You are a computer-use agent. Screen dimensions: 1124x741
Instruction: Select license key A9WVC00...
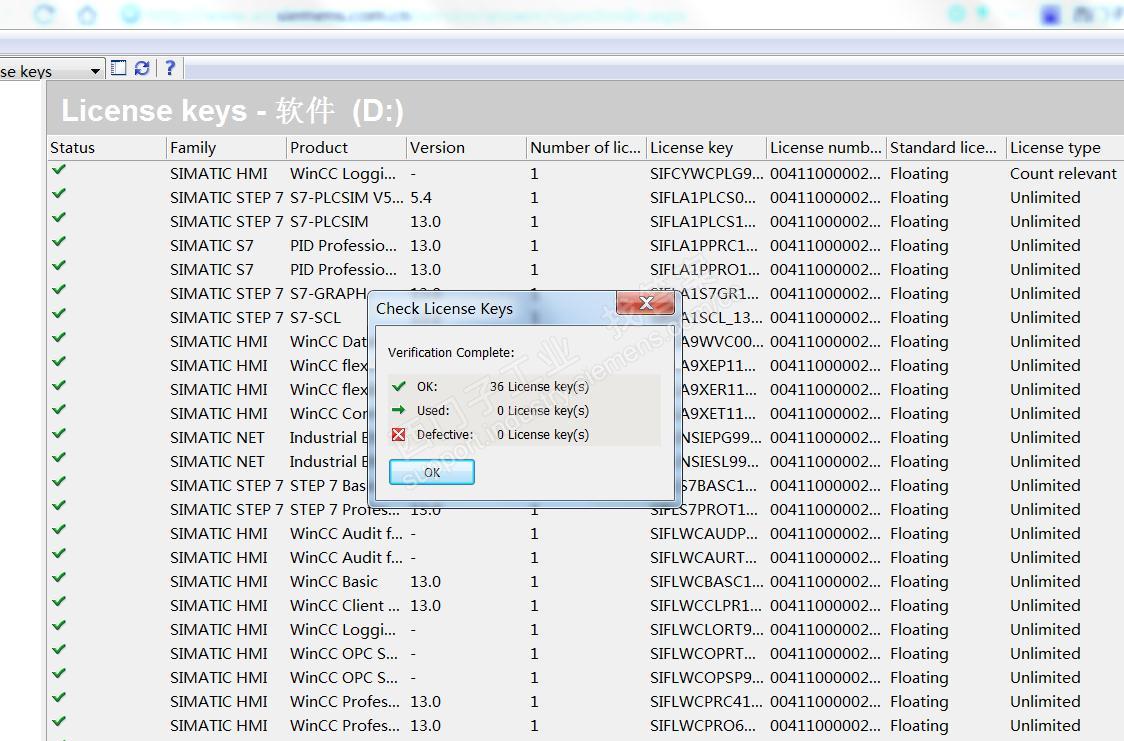tap(723, 342)
